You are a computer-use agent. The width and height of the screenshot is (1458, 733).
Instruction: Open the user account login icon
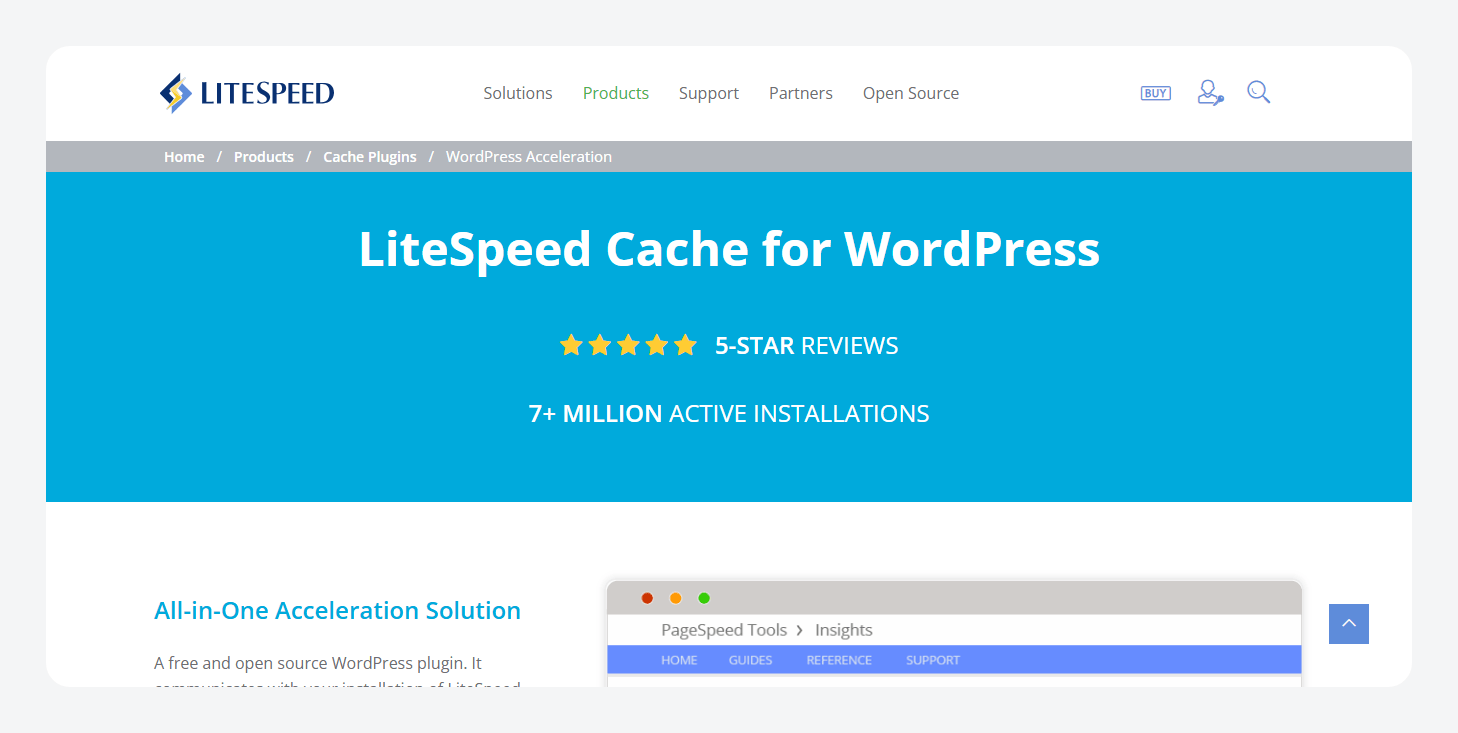[1210, 93]
